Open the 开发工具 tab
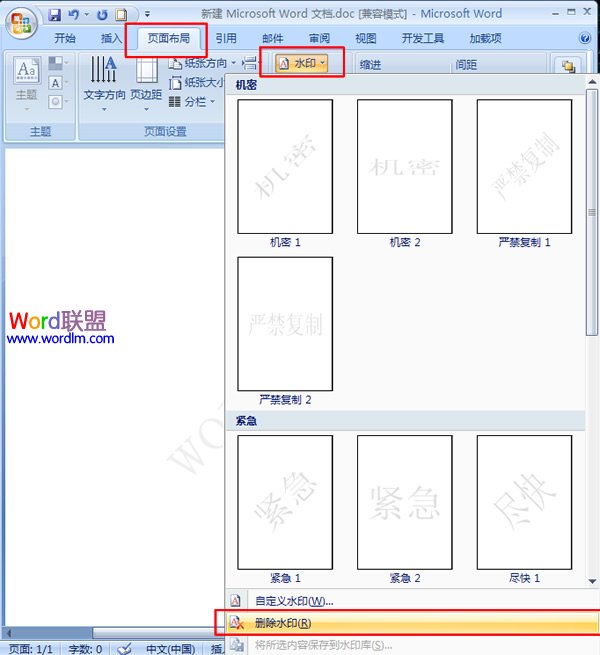 pos(422,38)
